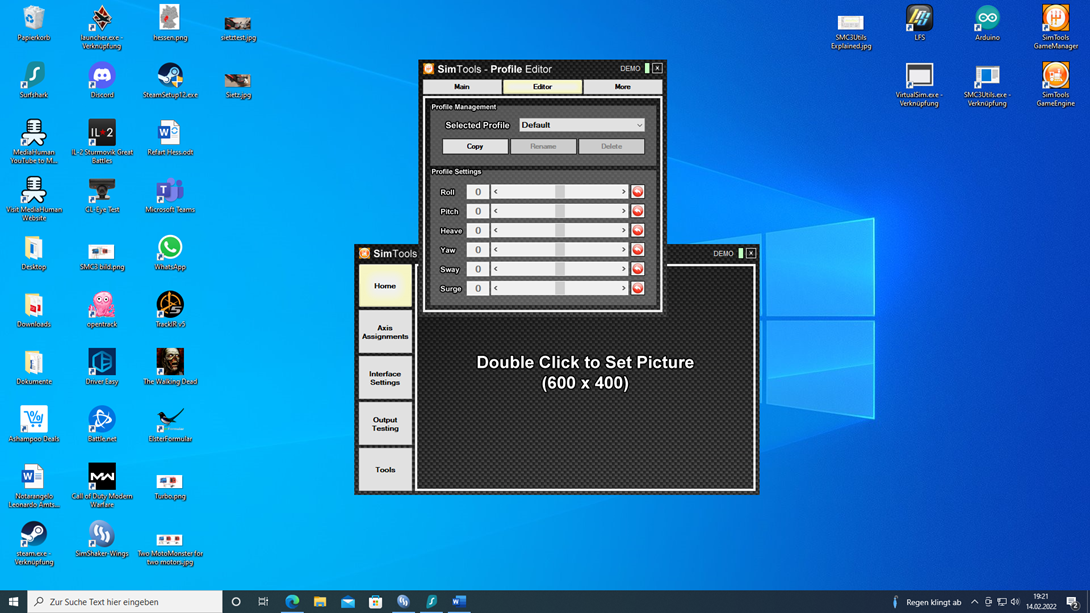
Task: Reset the Yaw value with its red button
Action: coord(637,250)
